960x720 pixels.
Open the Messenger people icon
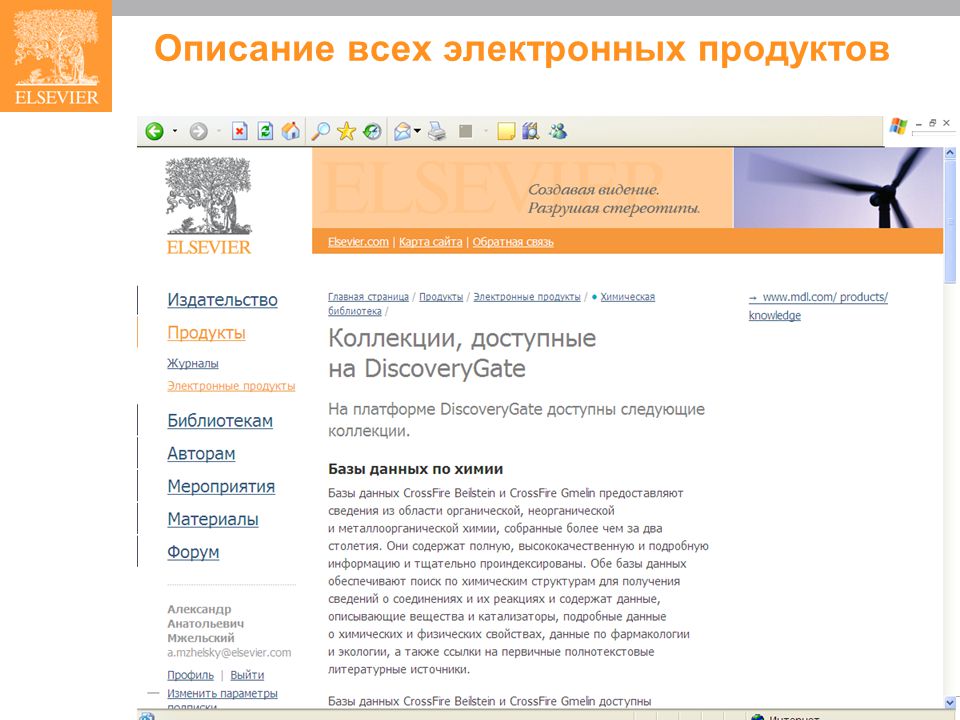pos(557,131)
